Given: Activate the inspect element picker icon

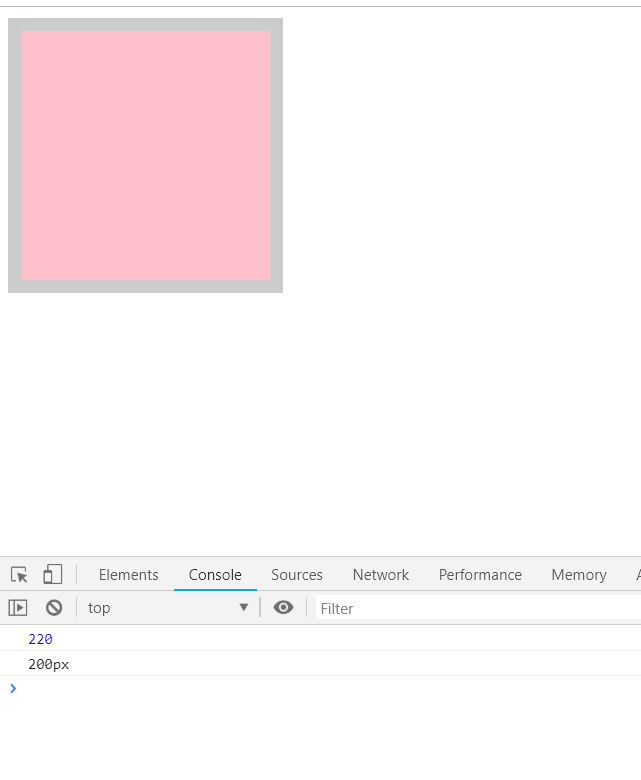Looking at the screenshot, I should [x=19, y=575].
